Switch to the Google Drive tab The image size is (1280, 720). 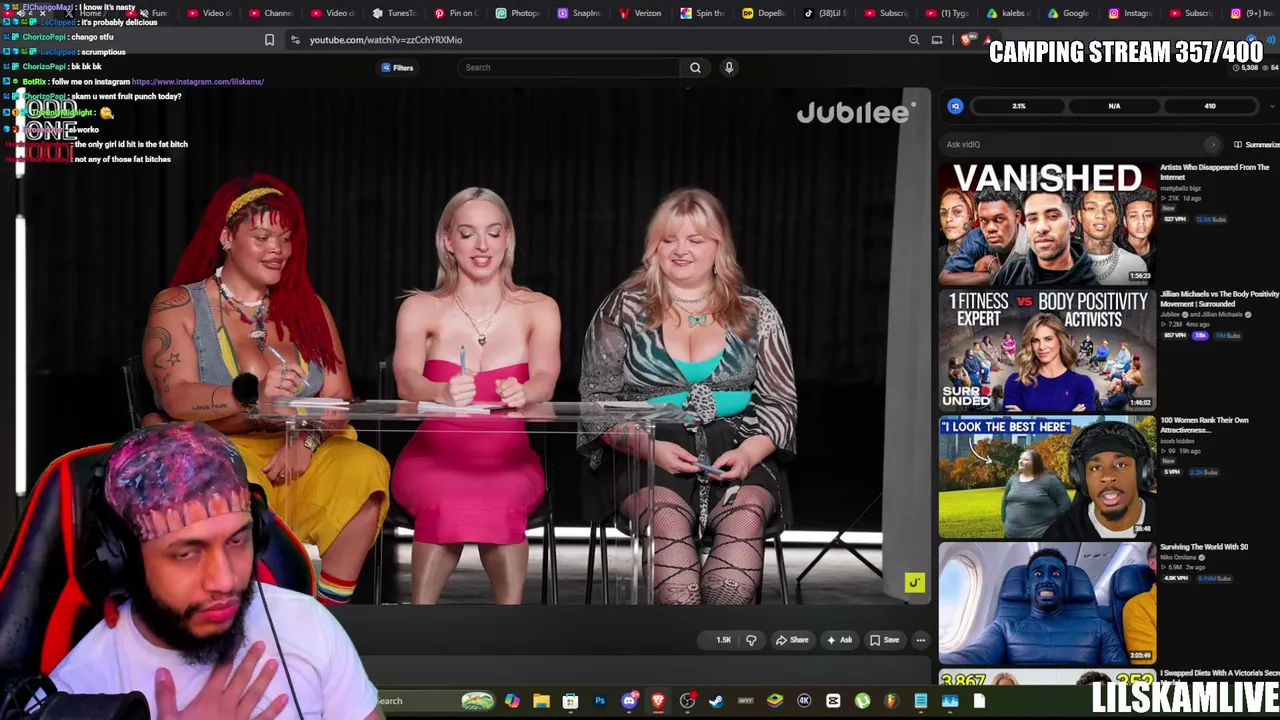pyautogui.click(x=1068, y=13)
